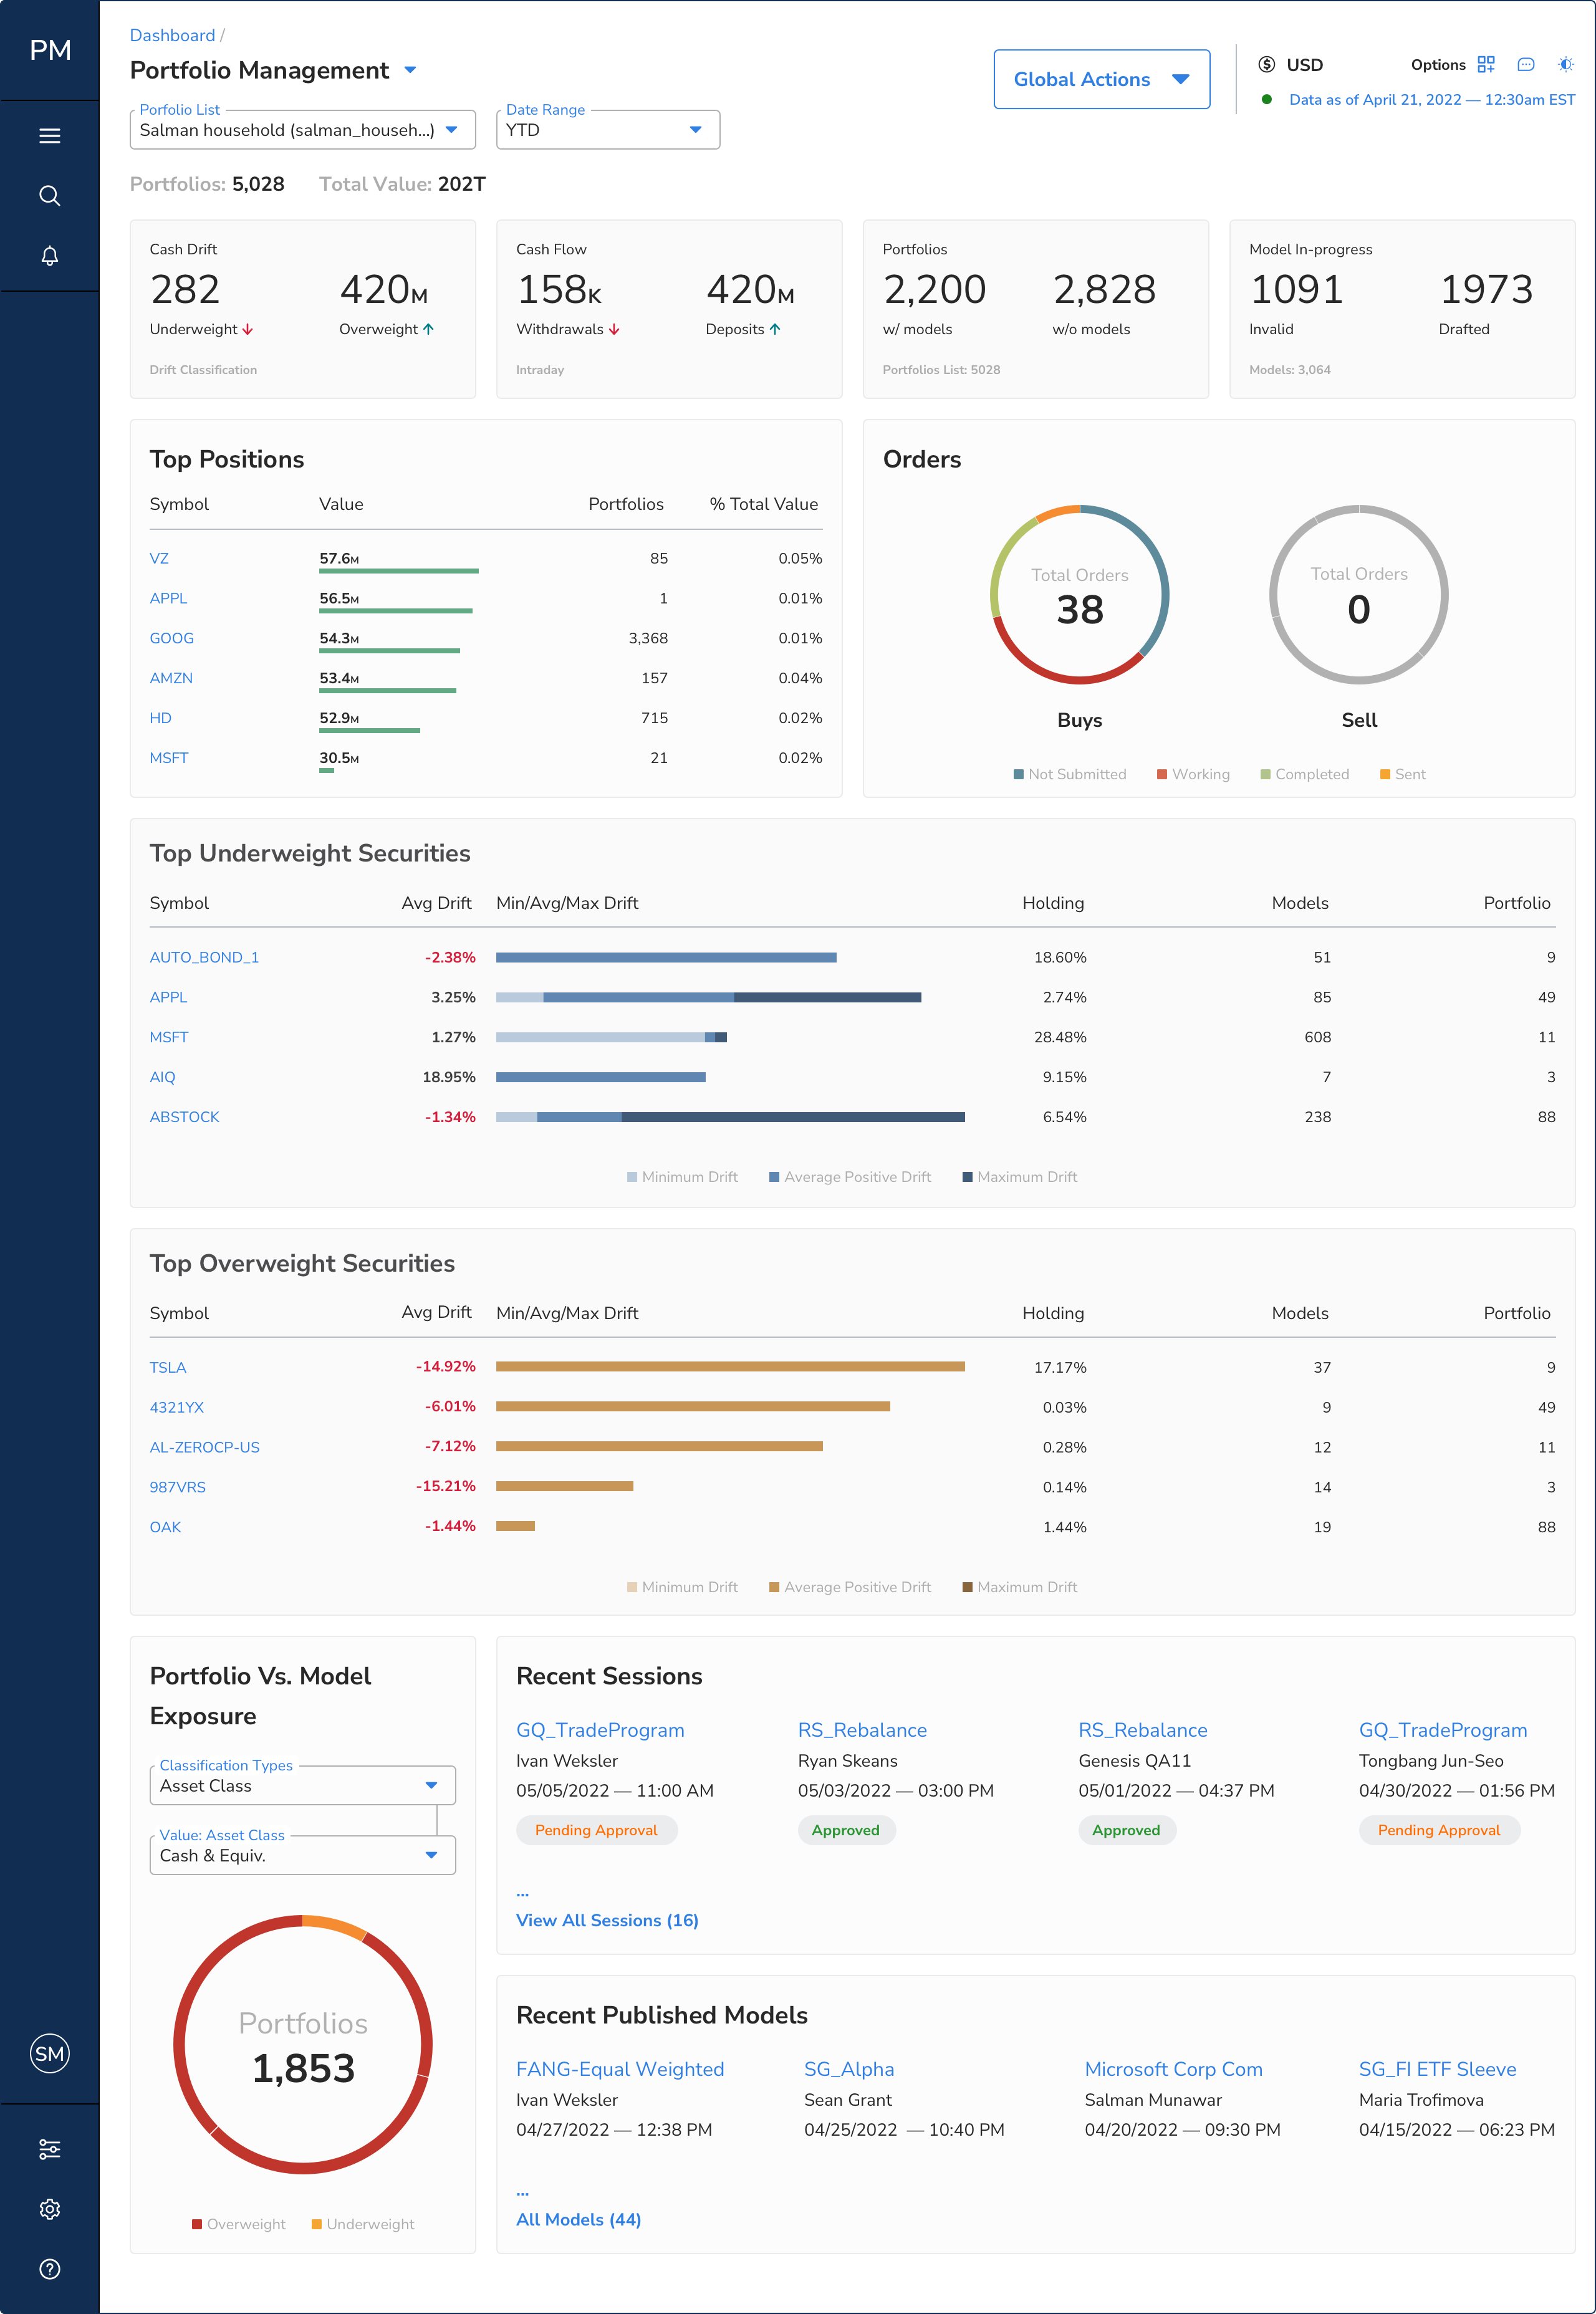Image resolution: width=1596 pixels, height=2314 pixels.
Task: Open AMZN in Top Positions
Action: (171, 678)
